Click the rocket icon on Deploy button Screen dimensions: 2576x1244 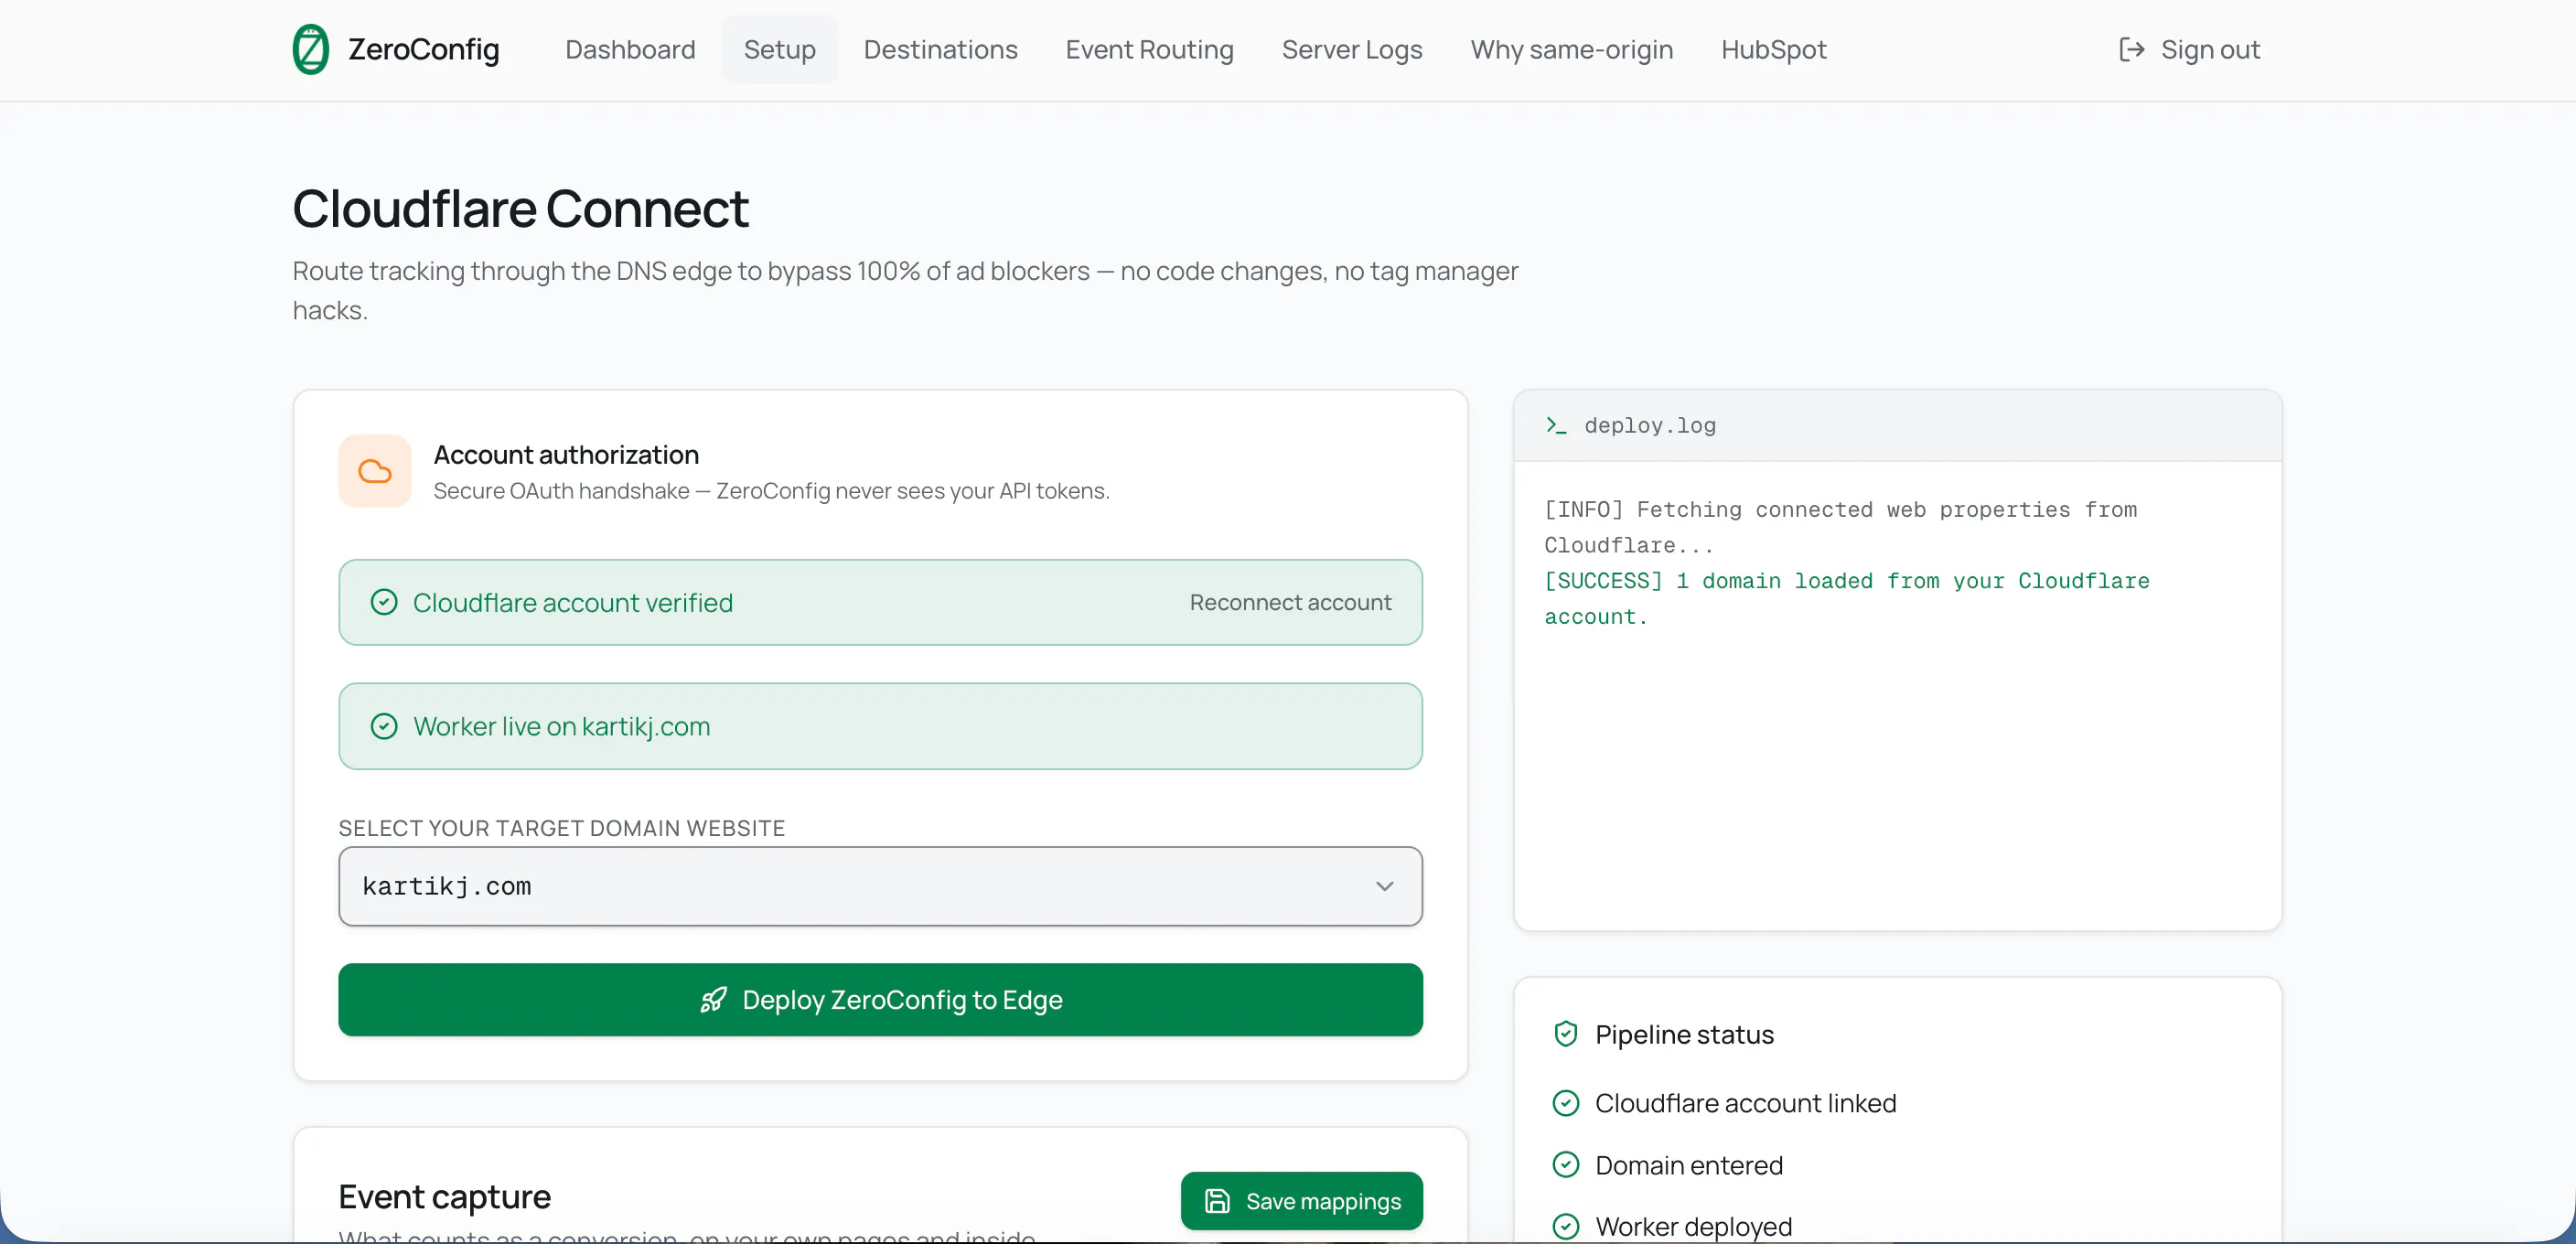(x=713, y=1000)
